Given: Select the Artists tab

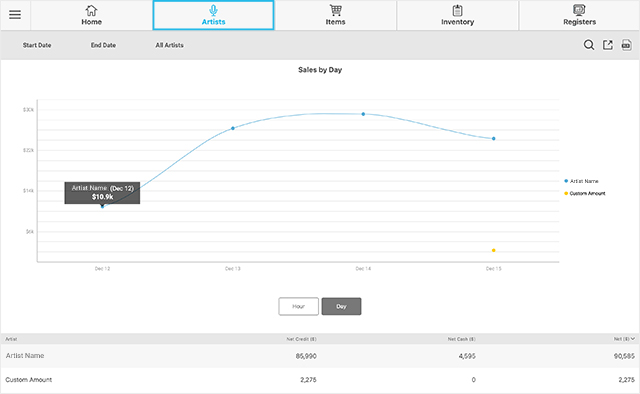Looking at the screenshot, I should click(x=213, y=15).
